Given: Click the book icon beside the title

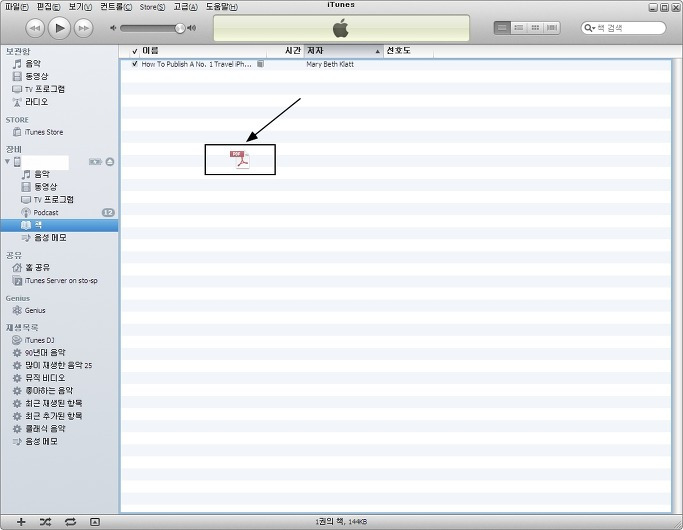Looking at the screenshot, I should (260, 64).
